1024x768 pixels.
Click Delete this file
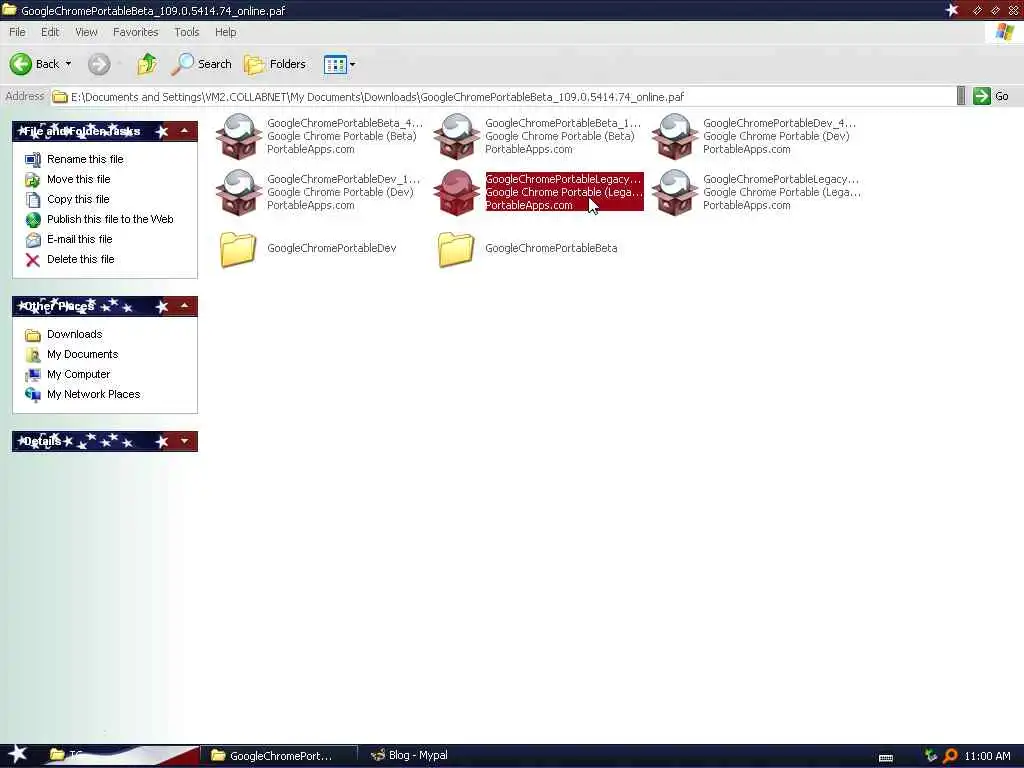(x=80, y=259)
